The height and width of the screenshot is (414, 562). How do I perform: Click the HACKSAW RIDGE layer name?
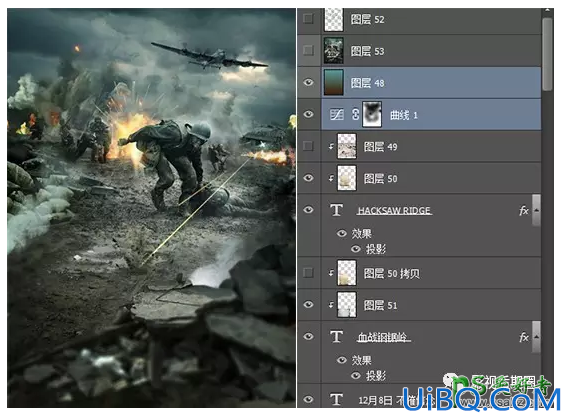(394, 210)
